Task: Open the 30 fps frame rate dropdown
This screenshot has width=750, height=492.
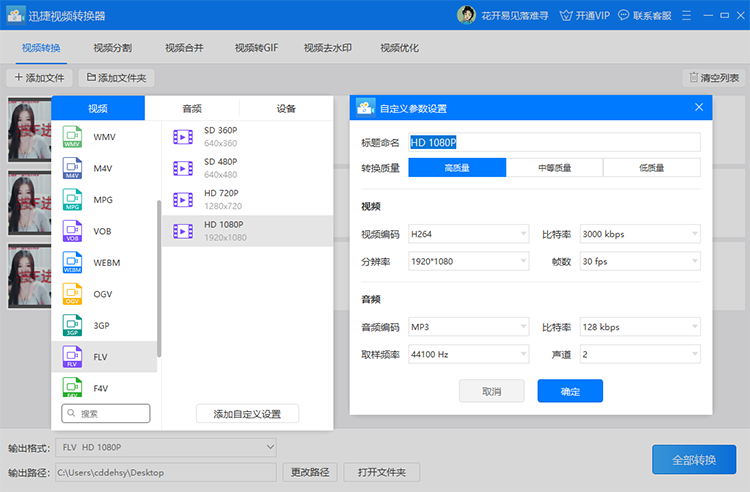Action: (x=640, y=261)
